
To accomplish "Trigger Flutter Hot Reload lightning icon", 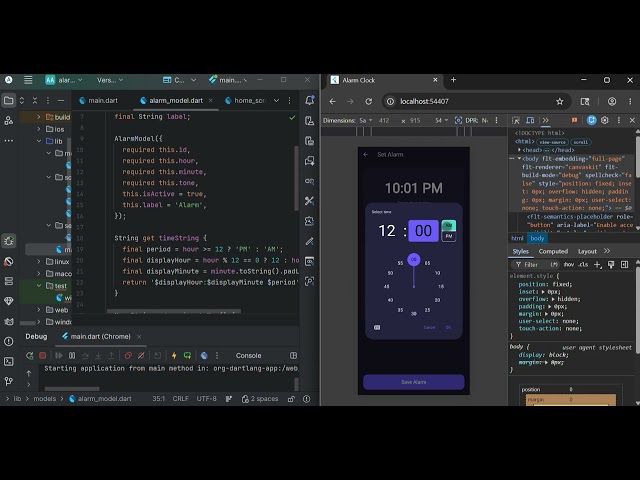I will tap(174, 356).
